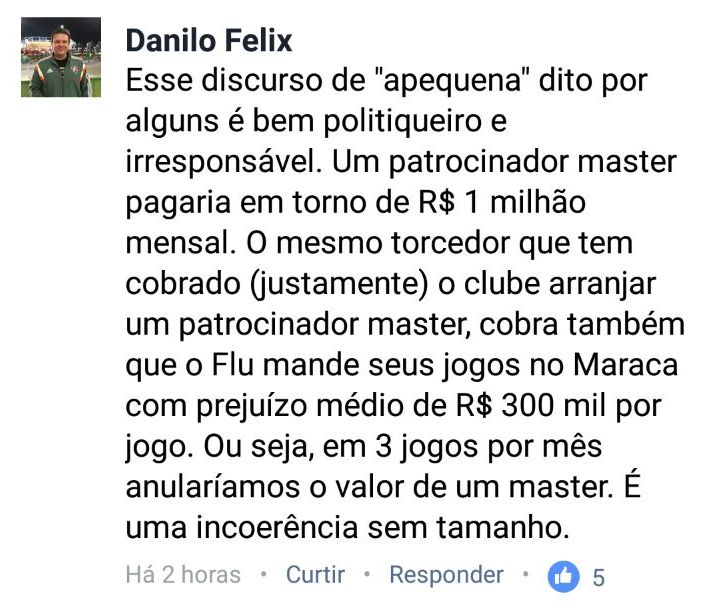Viewport: 717px width, 616px height.
Task: Click the word 'Maraca' in the comment
Action: [626, 365]
